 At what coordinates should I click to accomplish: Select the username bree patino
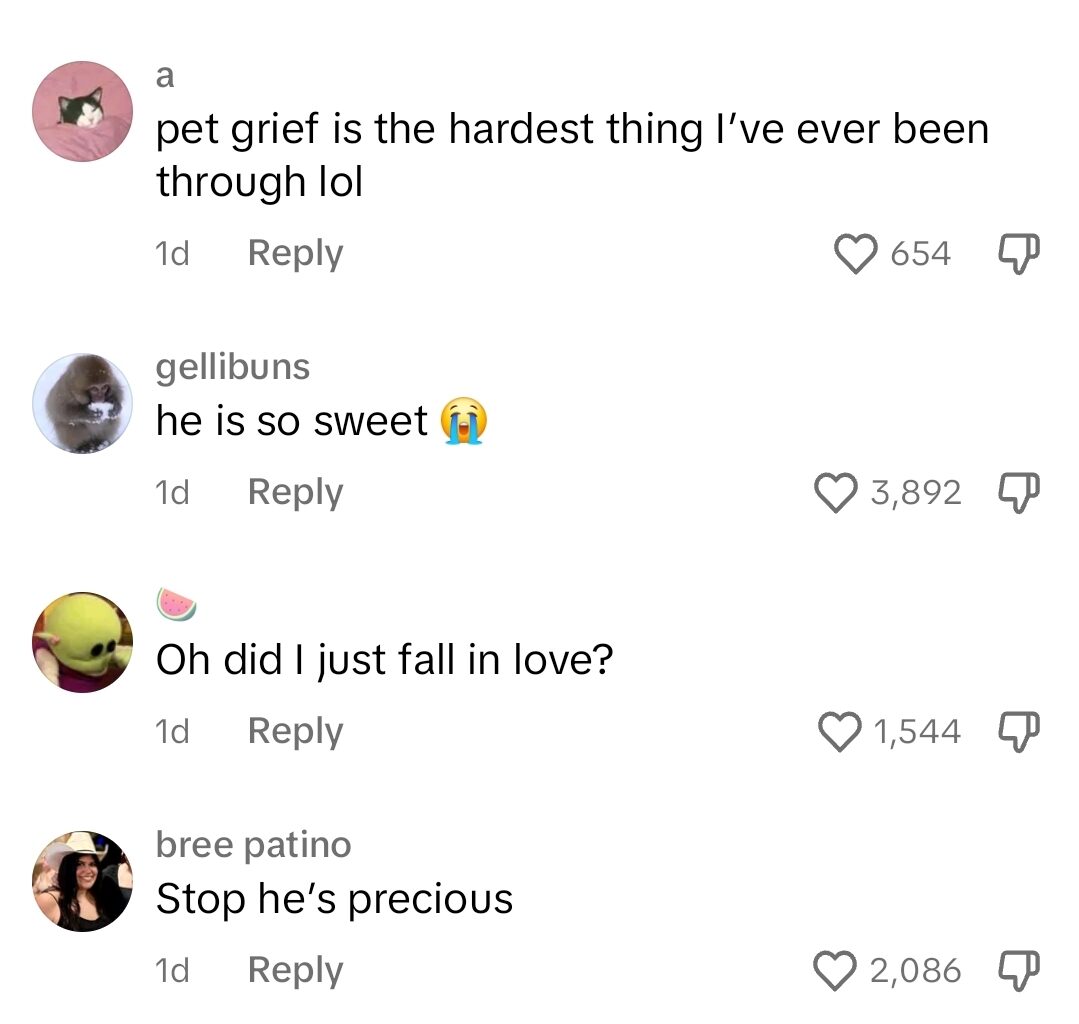click(253, 845)
